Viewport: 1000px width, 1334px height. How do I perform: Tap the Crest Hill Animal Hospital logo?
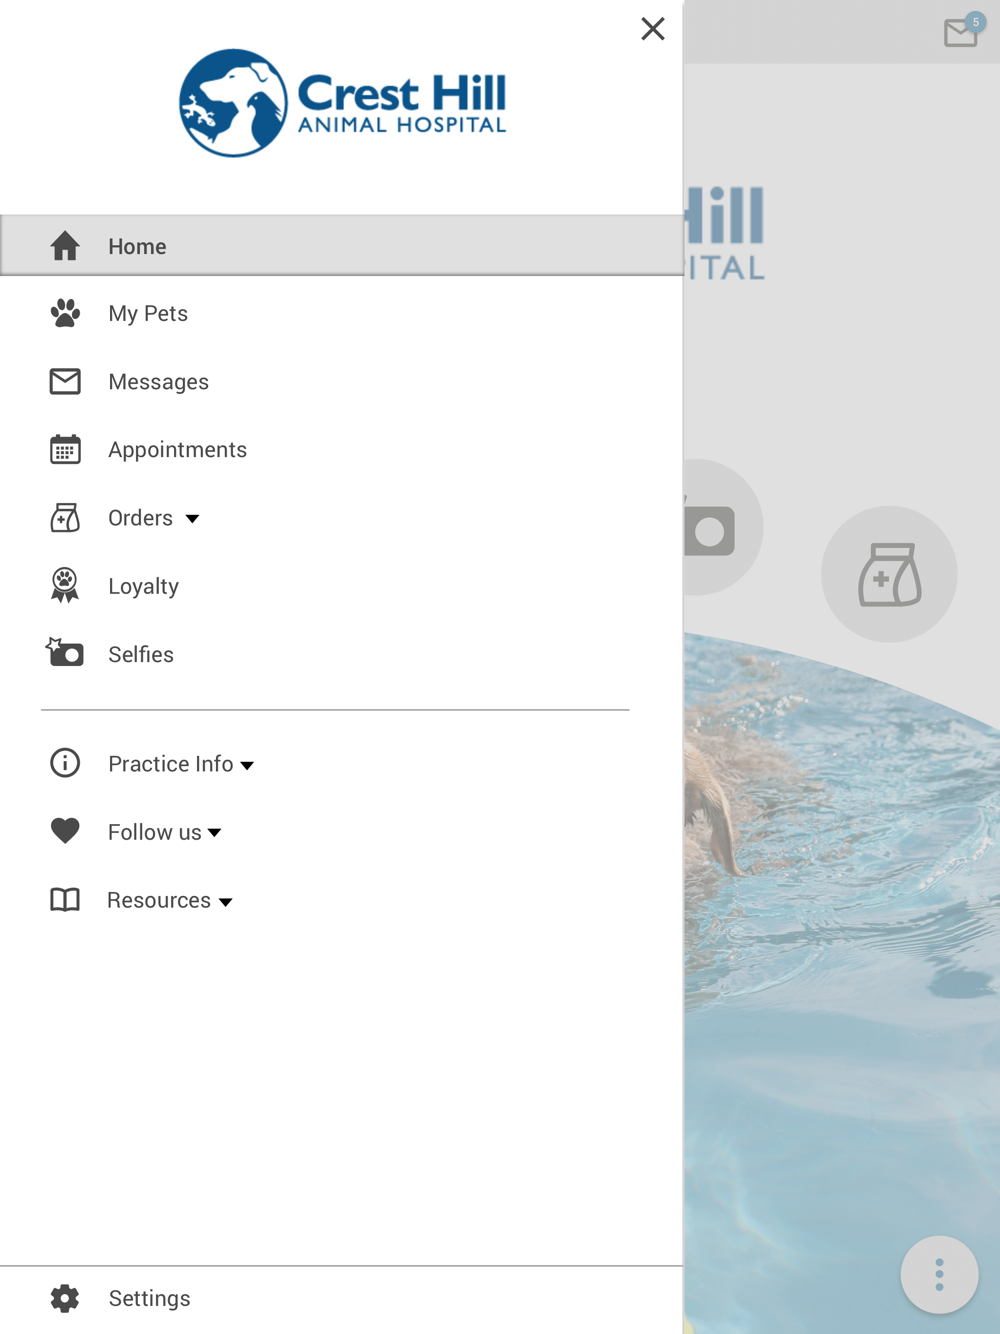tap(343, 103)
